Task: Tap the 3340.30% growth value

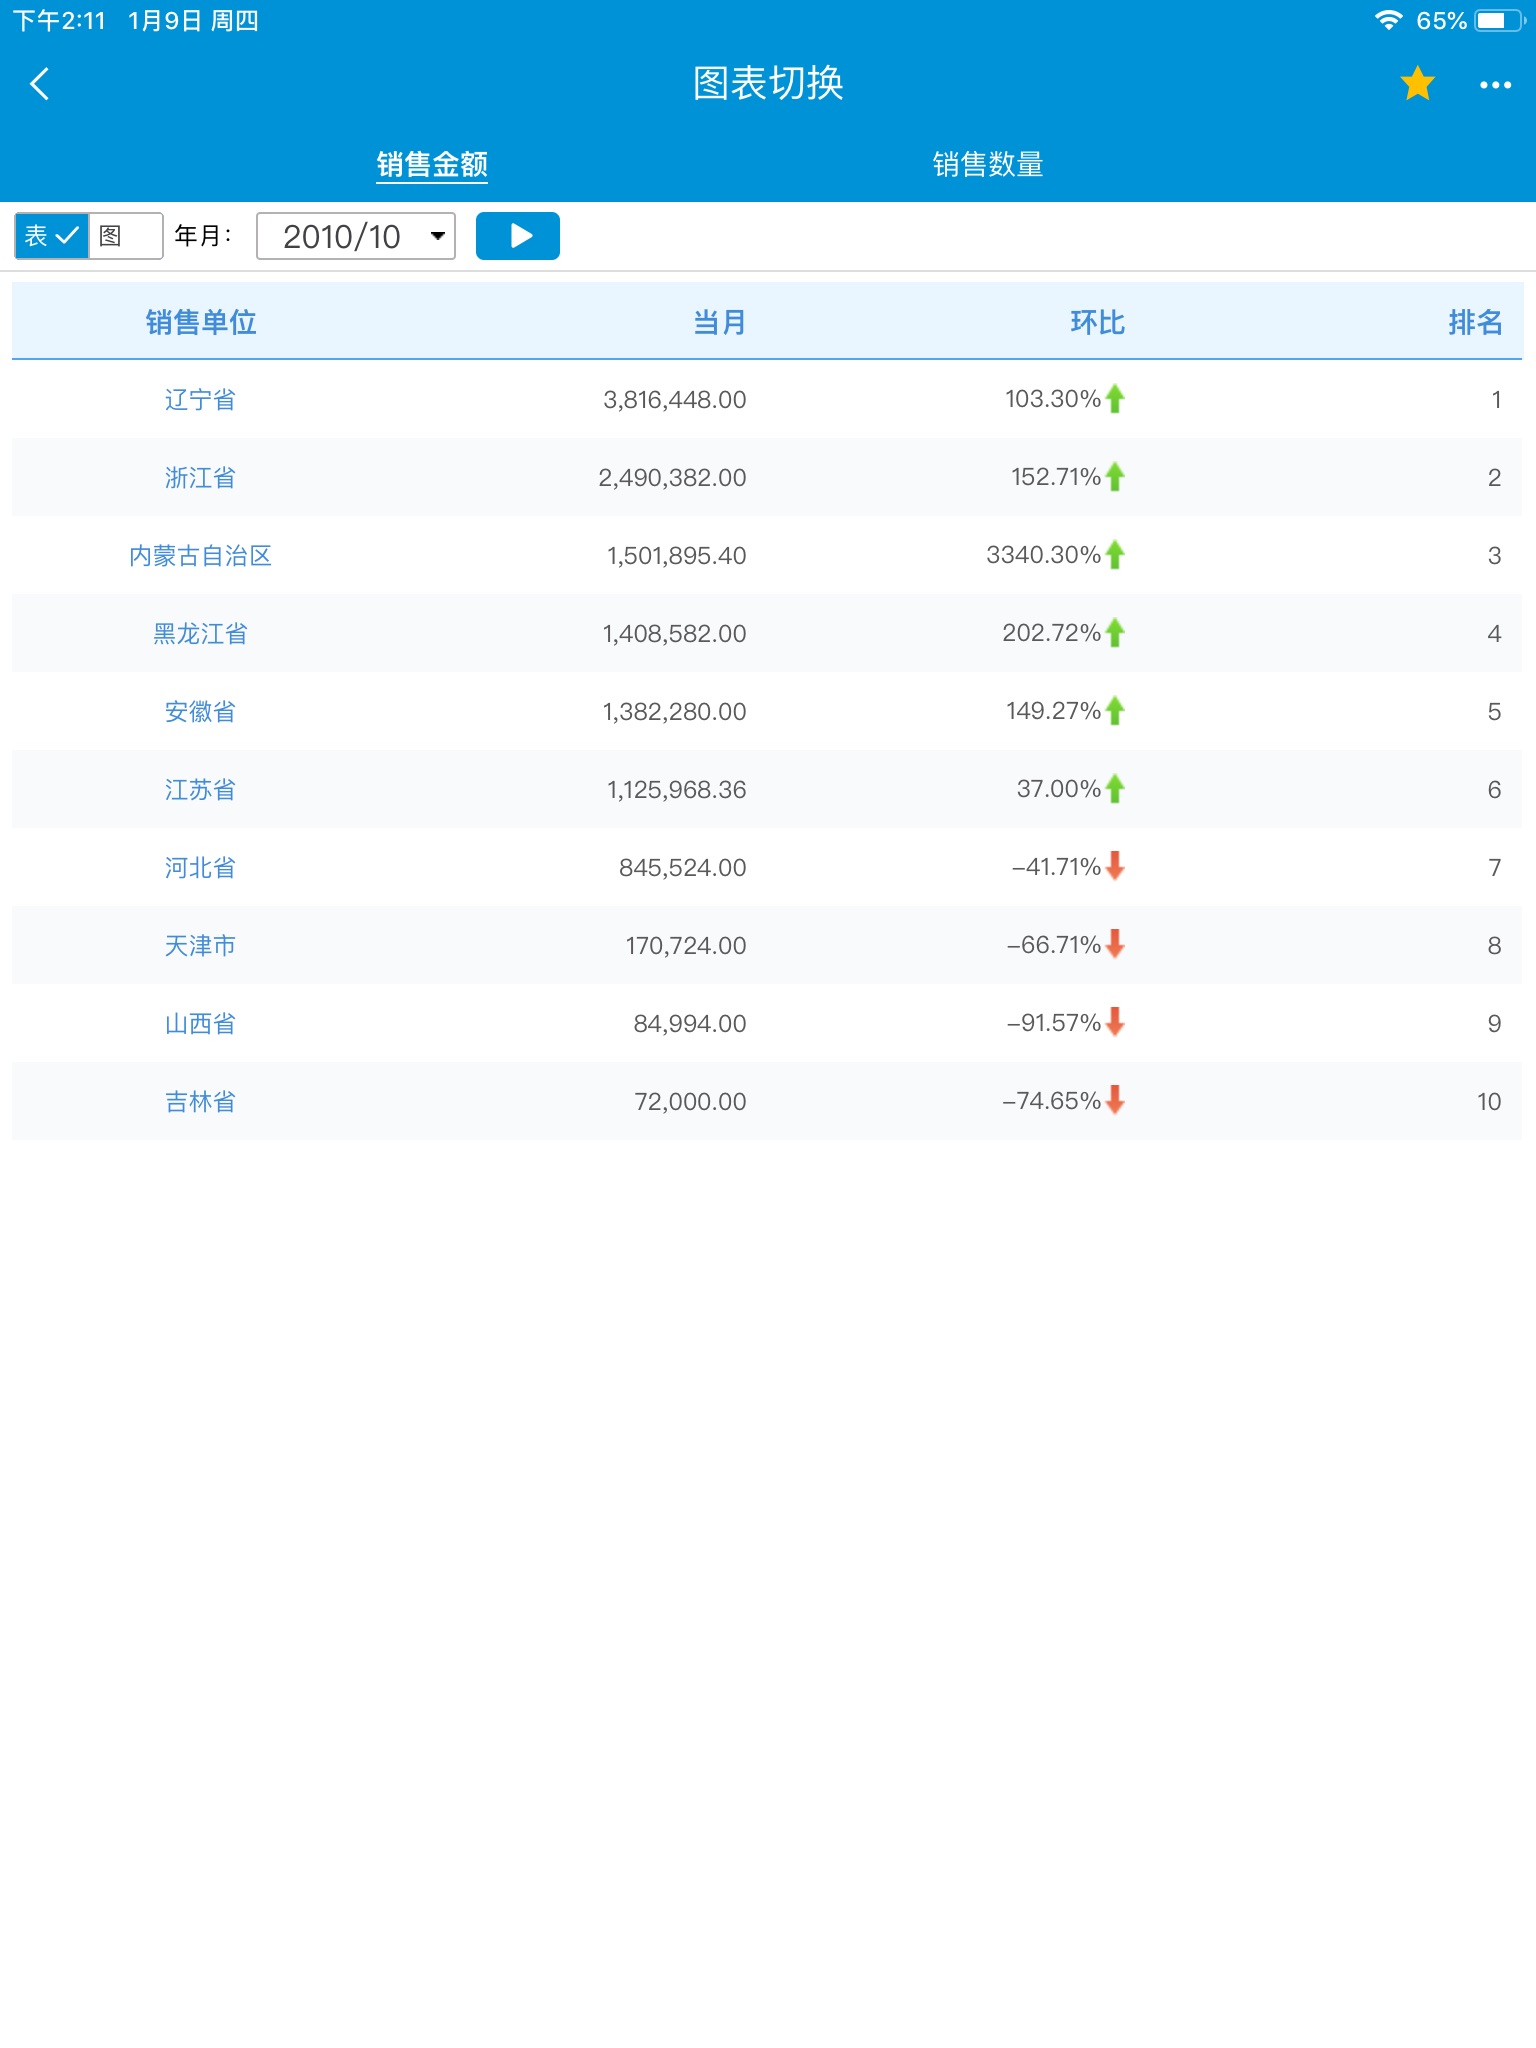Action: (x=1043, y=555)
